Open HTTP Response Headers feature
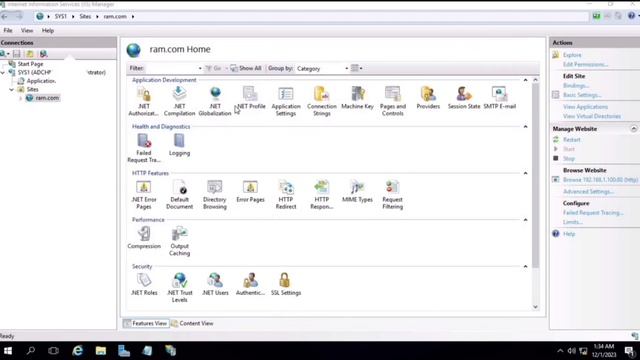 tap(322, 195)
